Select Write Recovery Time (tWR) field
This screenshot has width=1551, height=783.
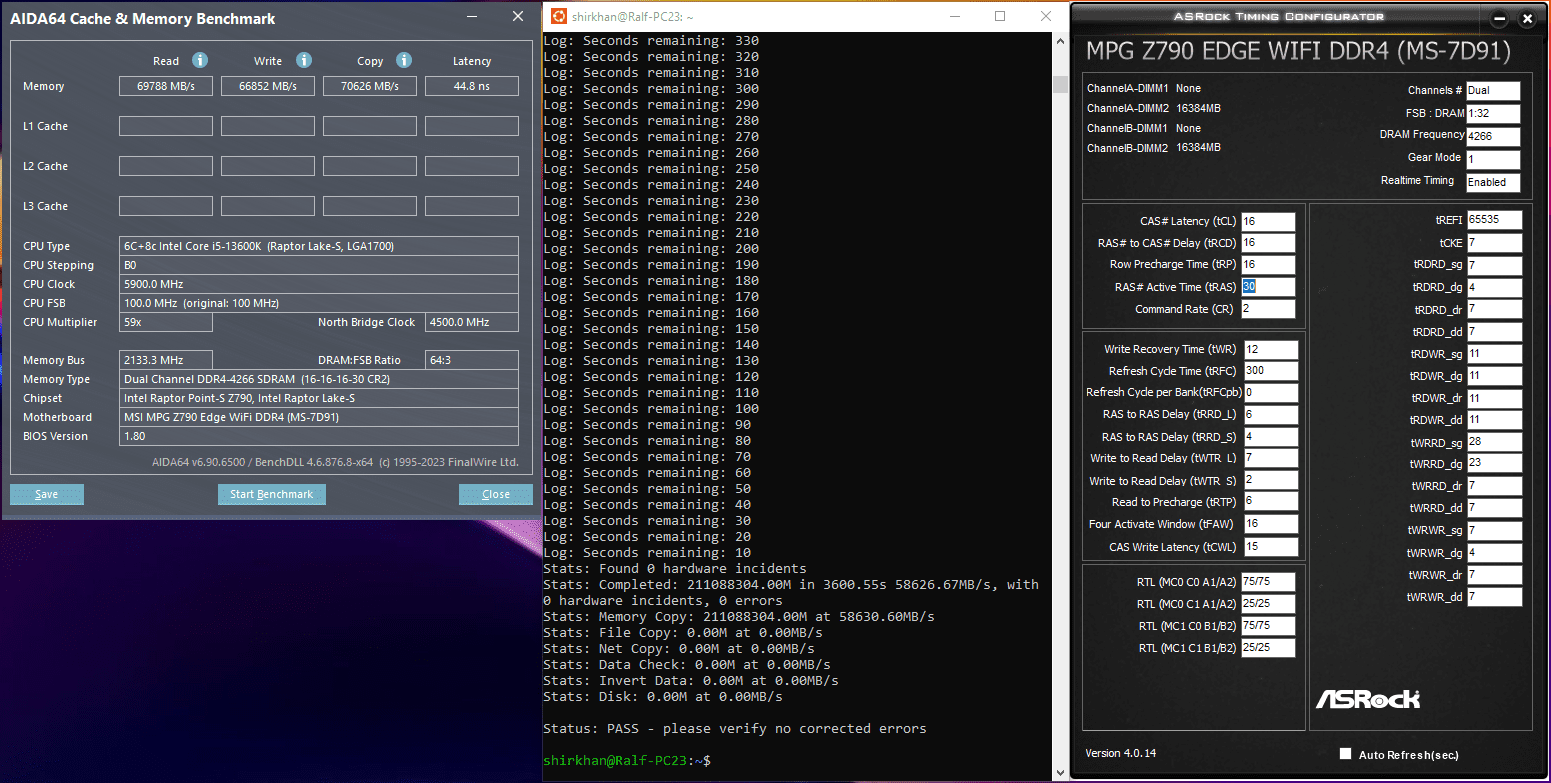pos(1271,349)
